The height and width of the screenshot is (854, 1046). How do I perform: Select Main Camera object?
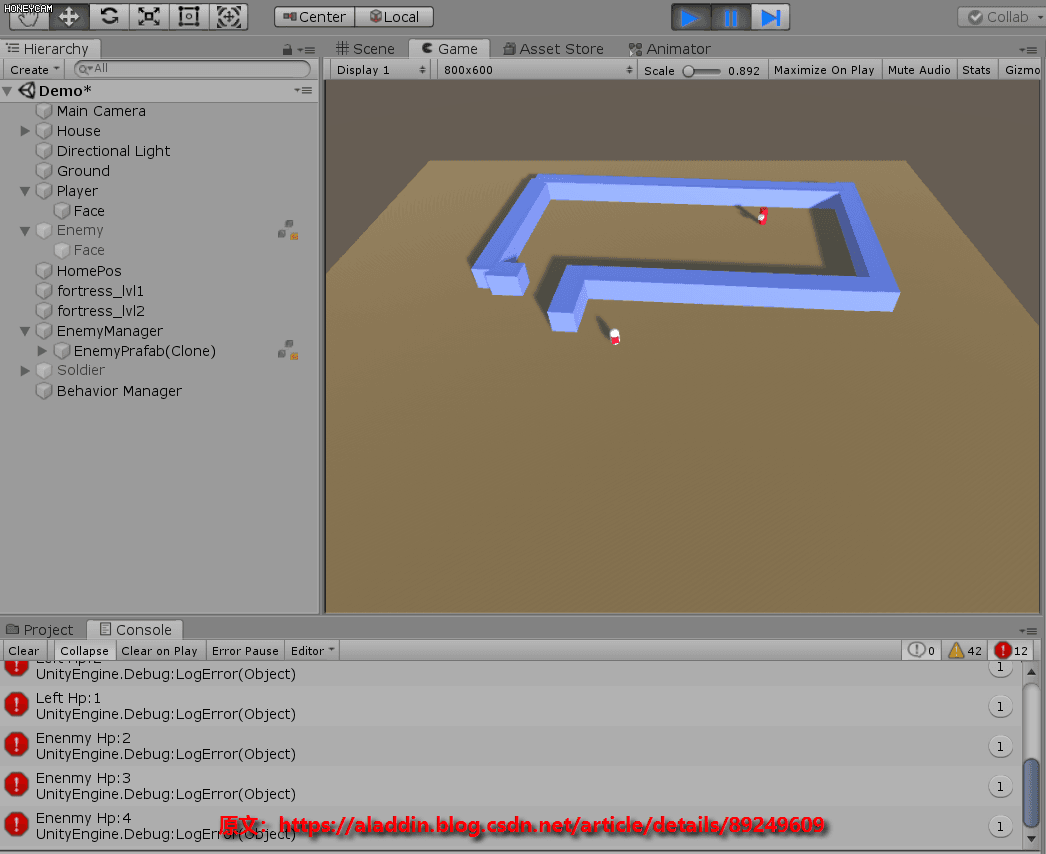(101, 111)
